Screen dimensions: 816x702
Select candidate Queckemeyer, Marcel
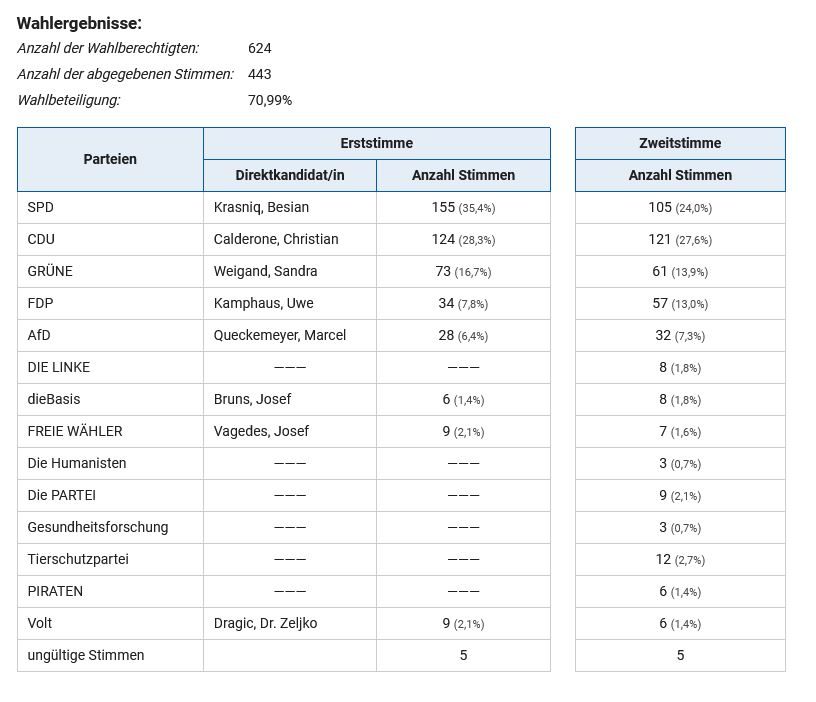pos(280,335)
